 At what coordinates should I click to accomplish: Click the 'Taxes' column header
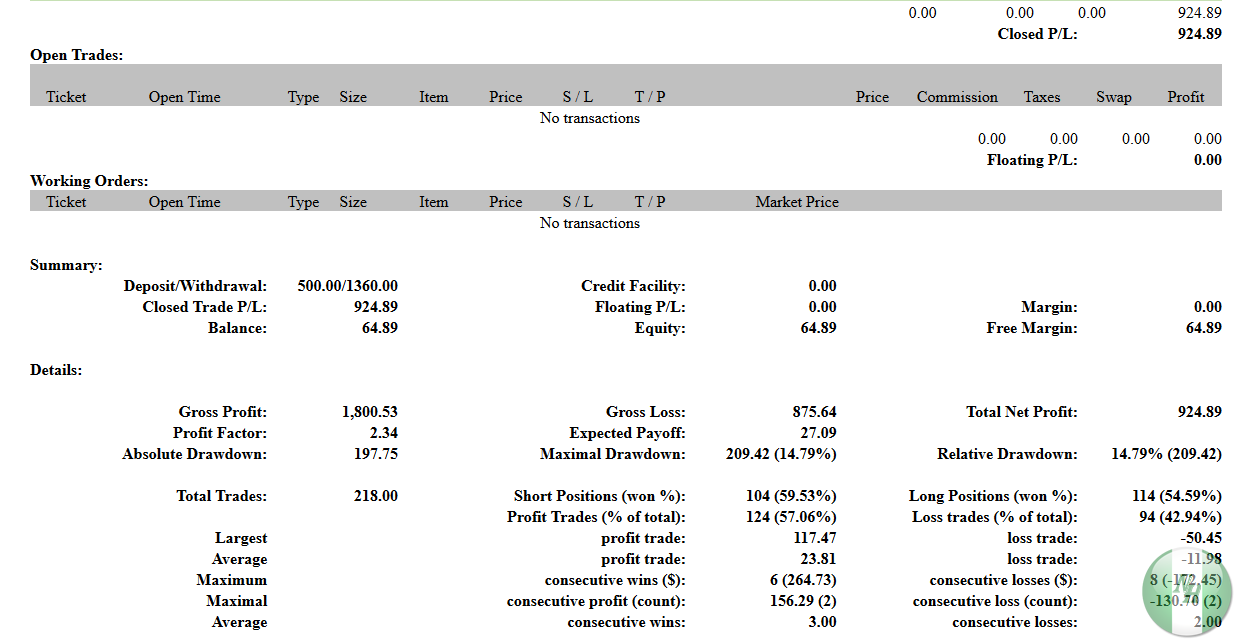1041,97
